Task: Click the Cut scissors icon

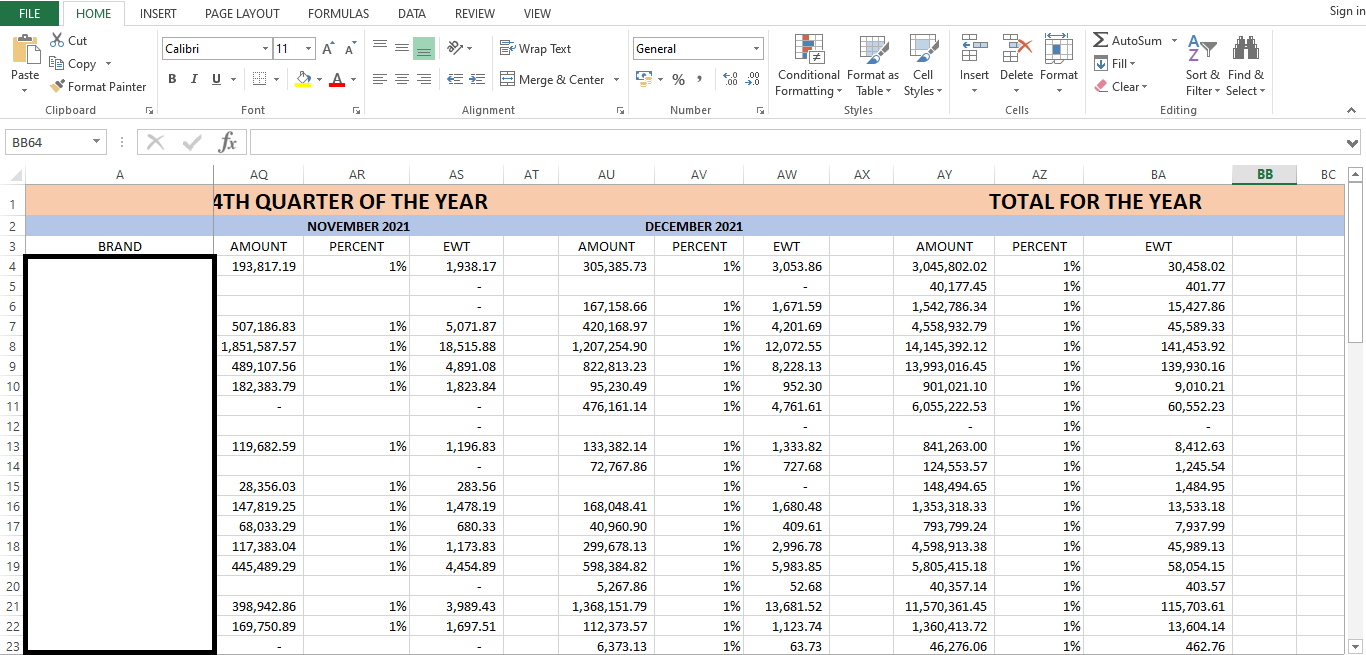Action: point(57,40)
